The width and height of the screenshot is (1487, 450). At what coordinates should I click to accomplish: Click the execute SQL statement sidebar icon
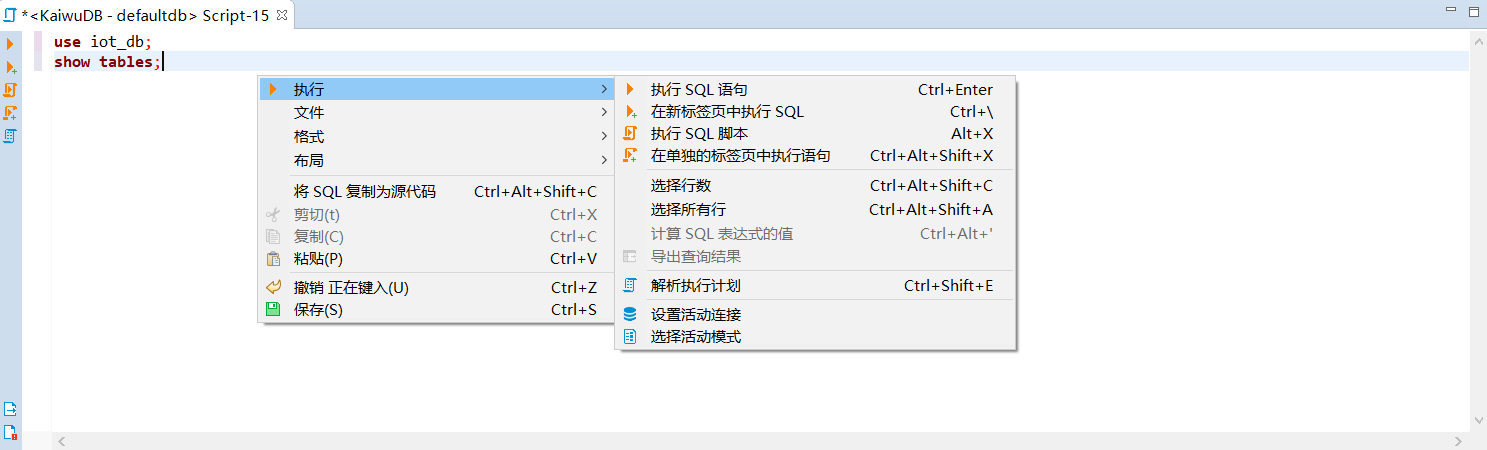coord(10,44)
